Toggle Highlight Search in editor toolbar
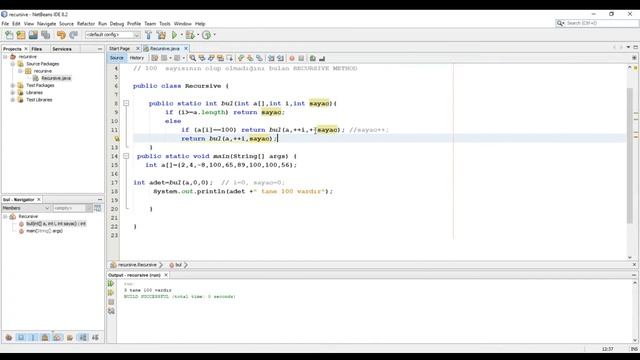Screen dimensions: 640x360 click(x=220, y=58)
